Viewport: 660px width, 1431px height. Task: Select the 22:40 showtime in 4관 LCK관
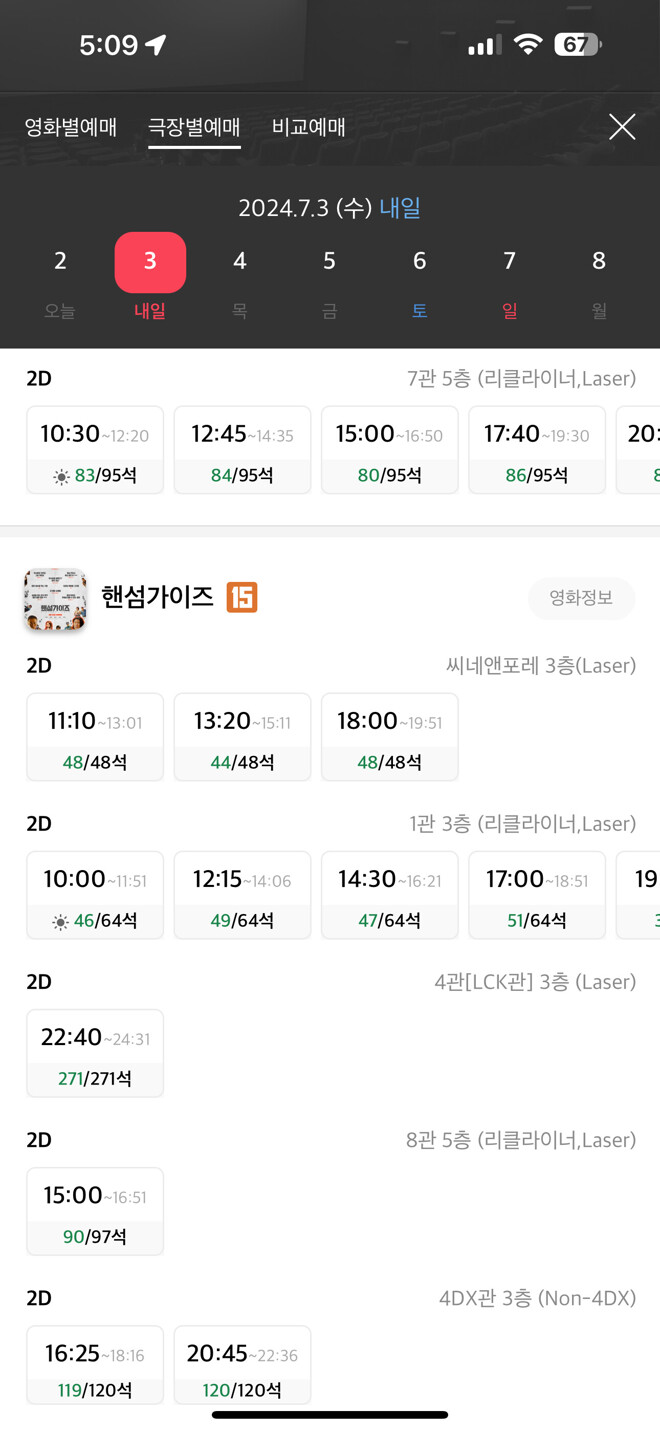tap(95, 1052)
